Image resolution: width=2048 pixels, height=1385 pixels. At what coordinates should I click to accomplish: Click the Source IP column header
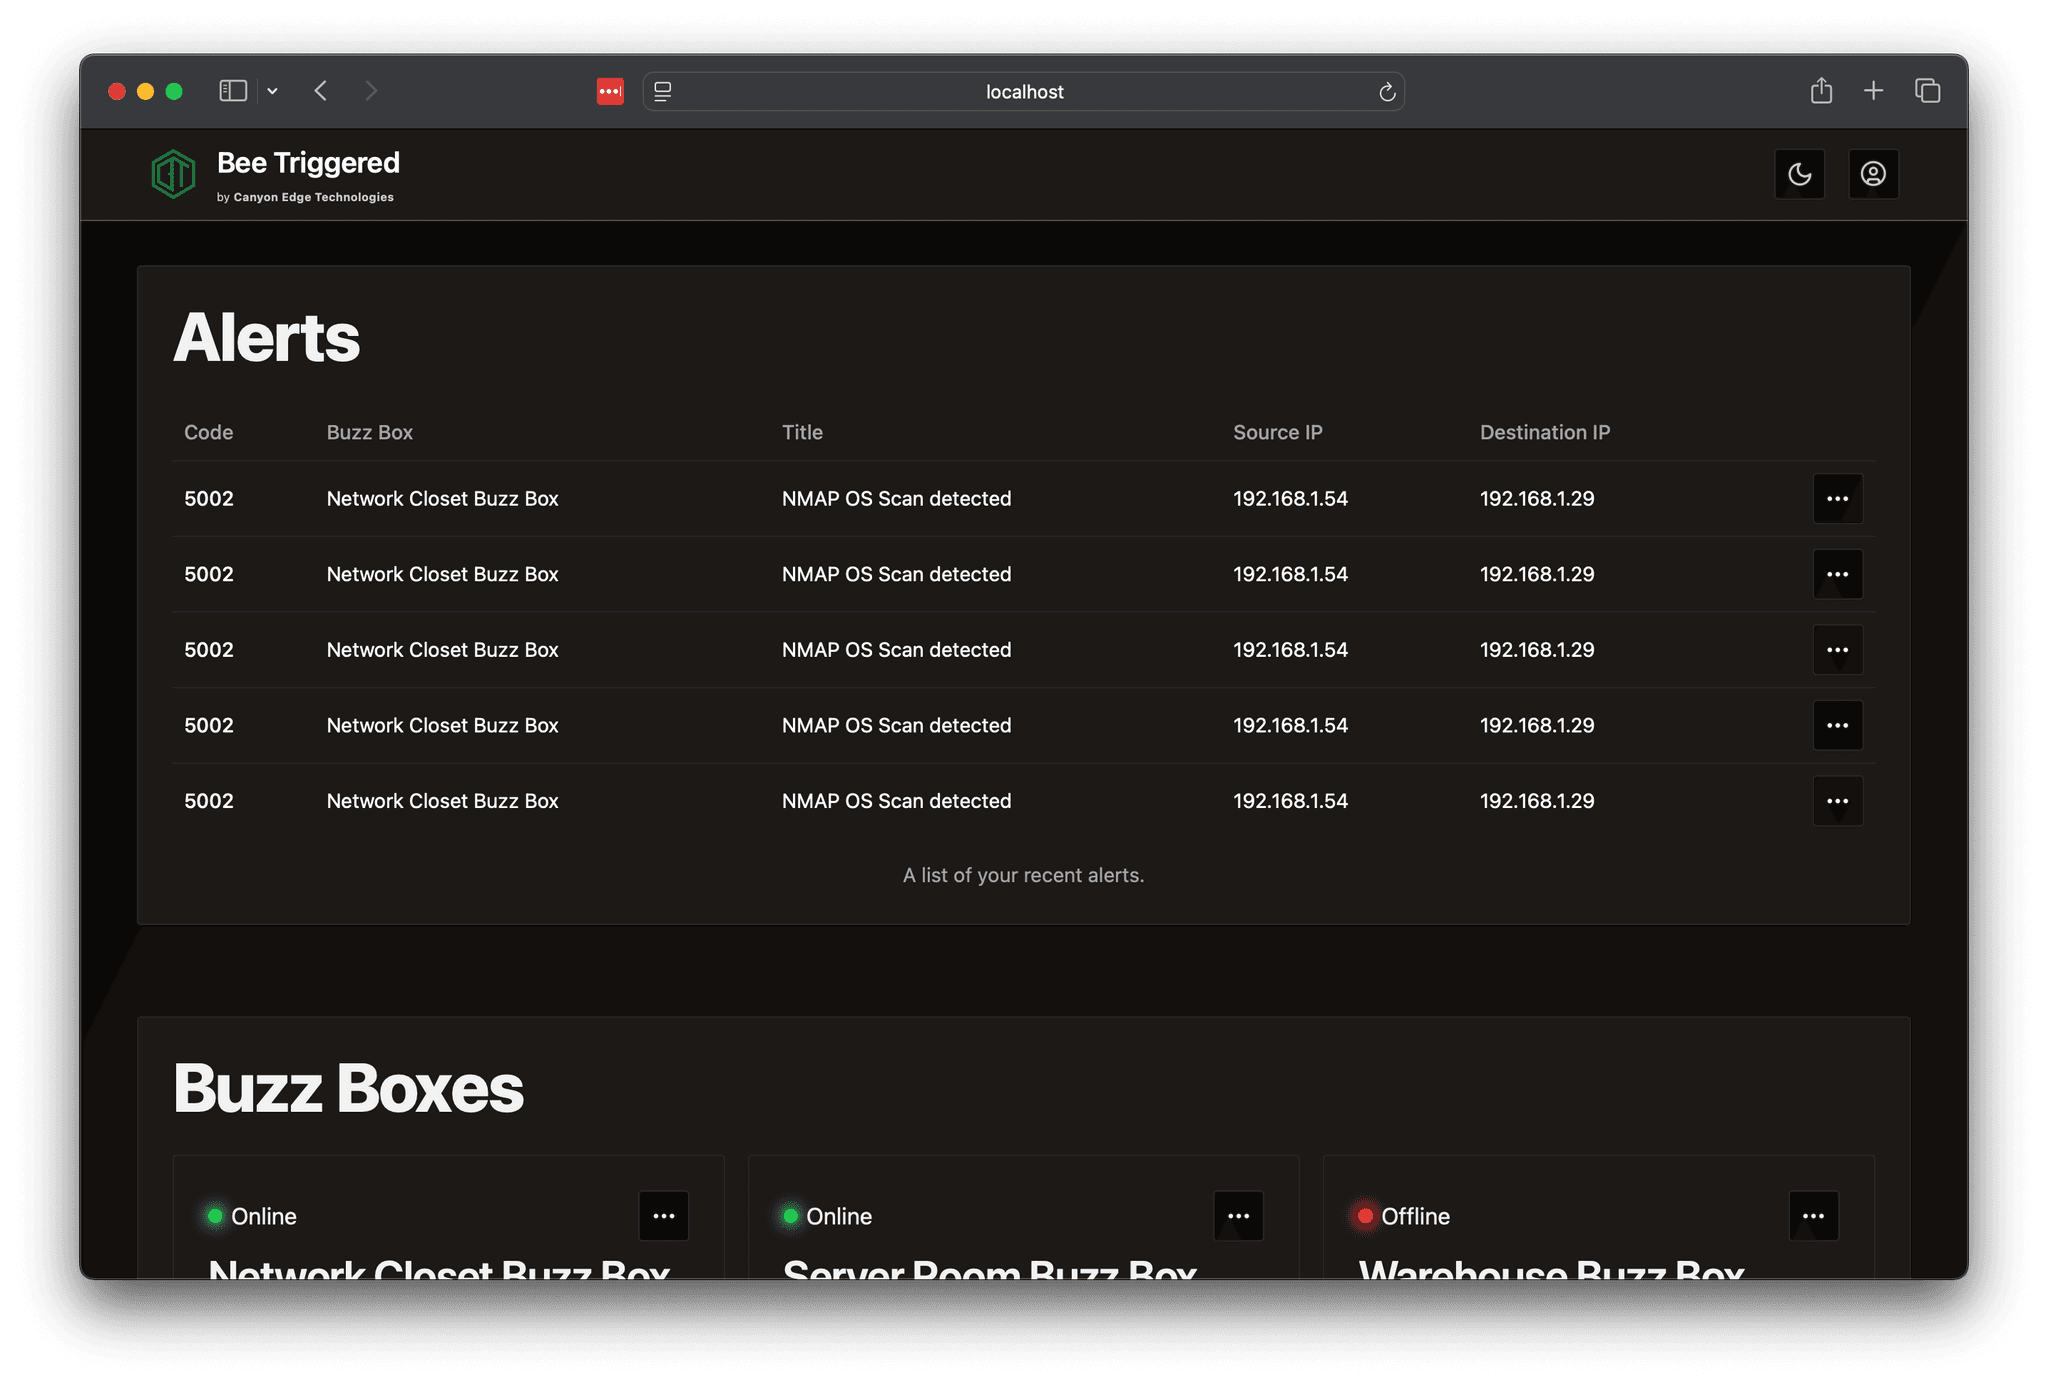1277,432
